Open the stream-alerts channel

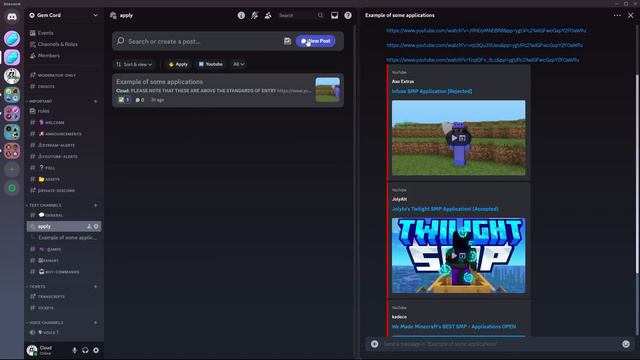64,145
